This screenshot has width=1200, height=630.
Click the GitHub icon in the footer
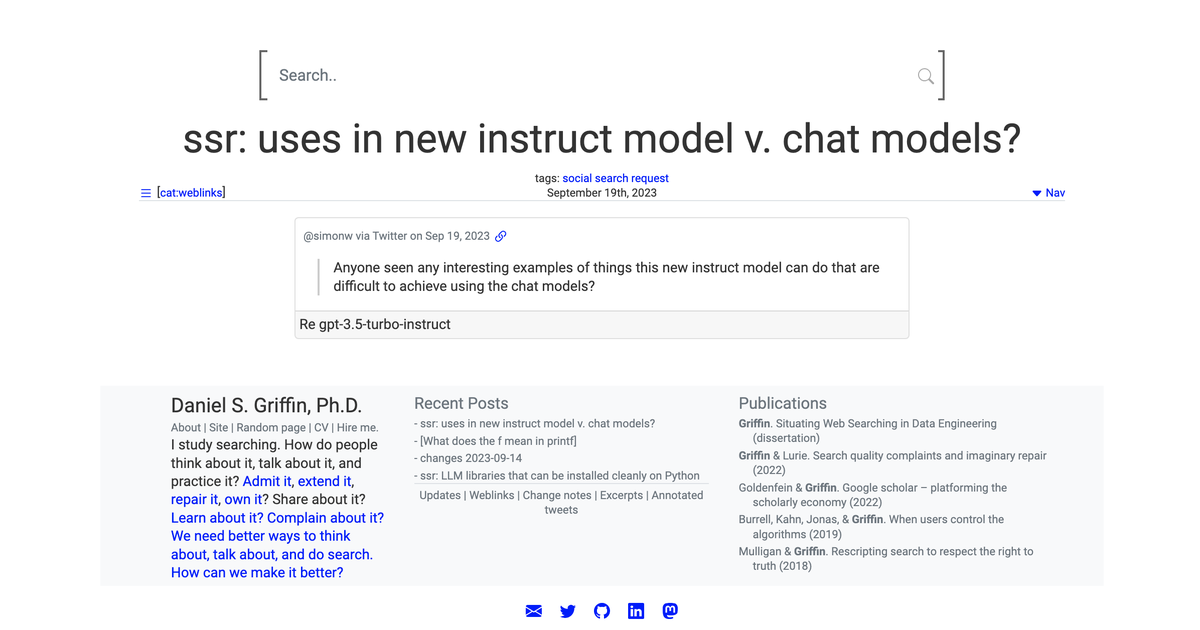coord(601,611)
